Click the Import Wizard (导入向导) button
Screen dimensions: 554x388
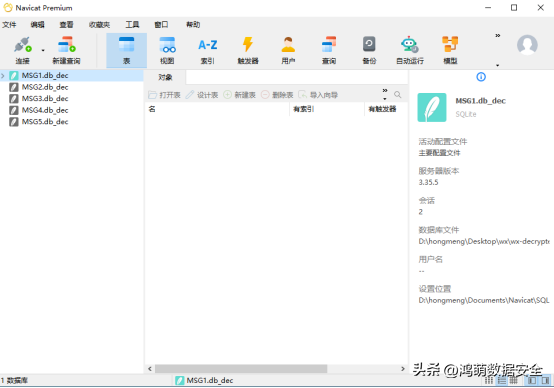point(318,95)
